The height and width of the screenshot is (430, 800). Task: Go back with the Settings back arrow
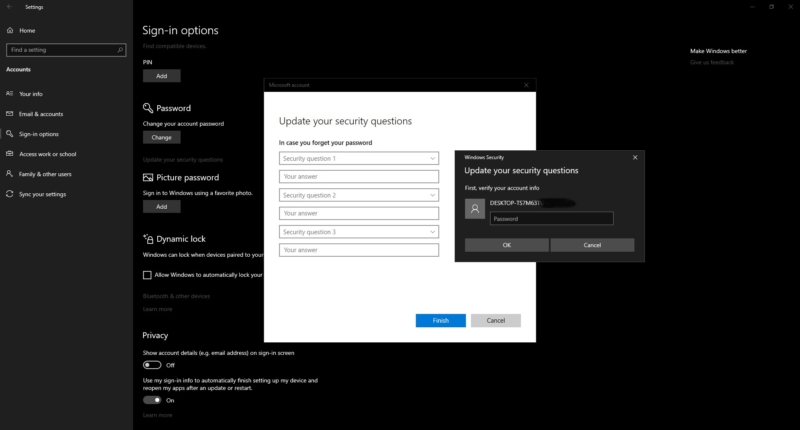pos(10,7)
